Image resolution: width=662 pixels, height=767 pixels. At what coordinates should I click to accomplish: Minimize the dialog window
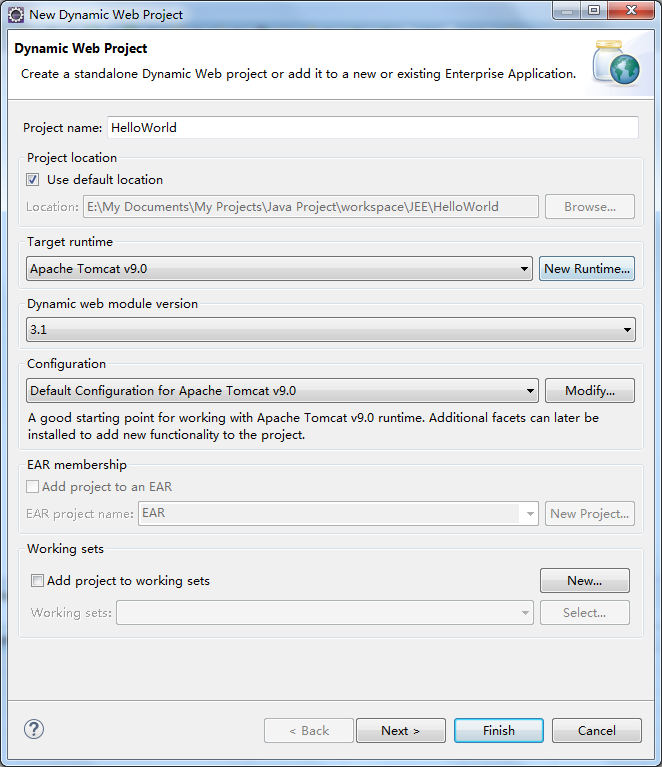point(565,12)
